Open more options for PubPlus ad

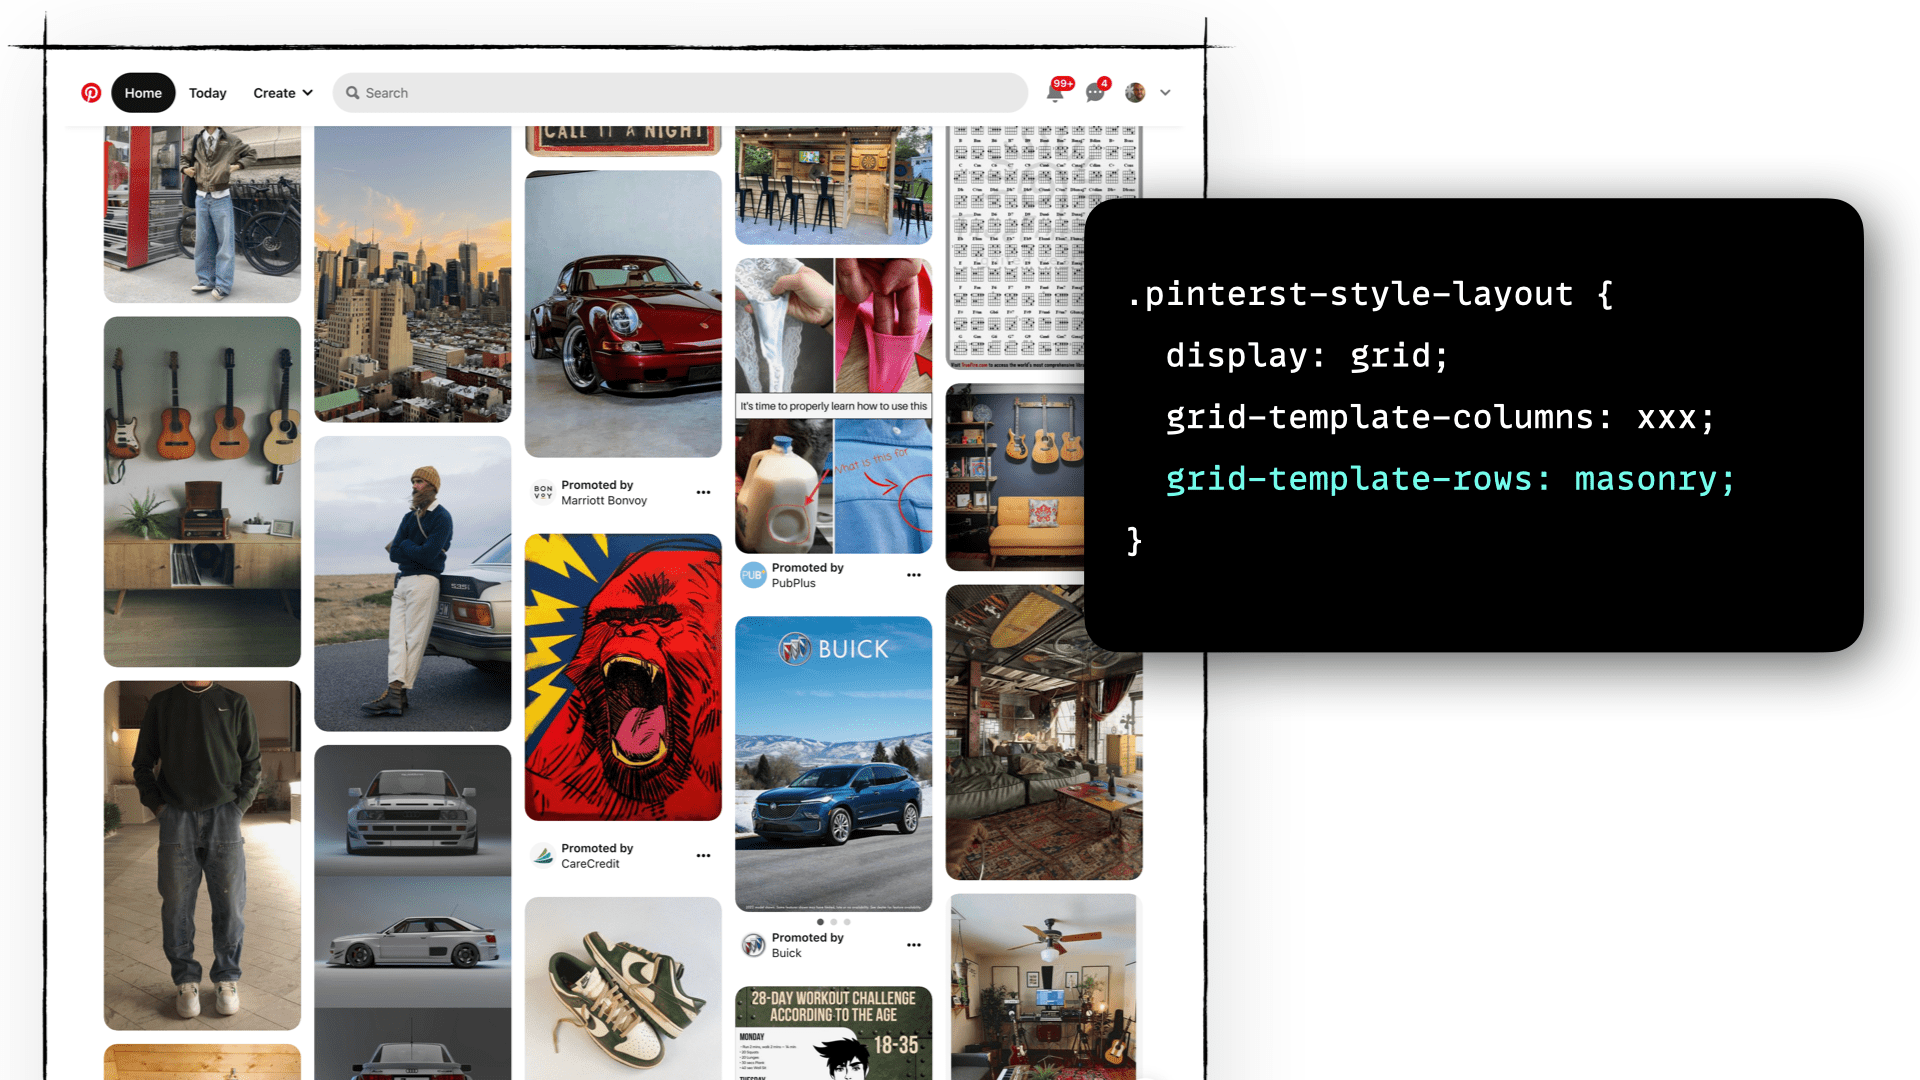tap(913, 575)
